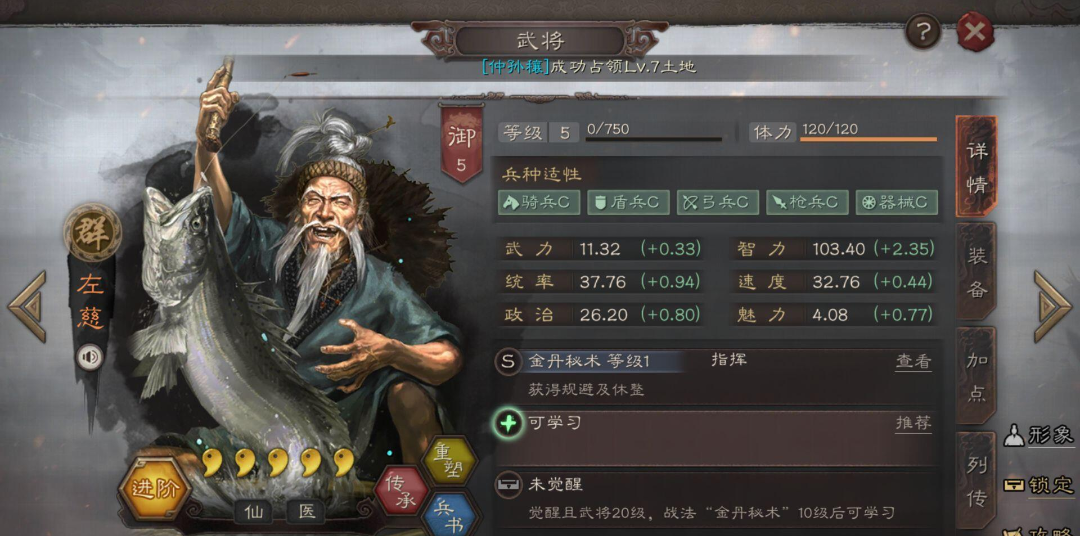Viewport: 1080px width, 536px height.
Task: Select the 骑兵C cavalry aptitude badge
Action: (538, 203)
